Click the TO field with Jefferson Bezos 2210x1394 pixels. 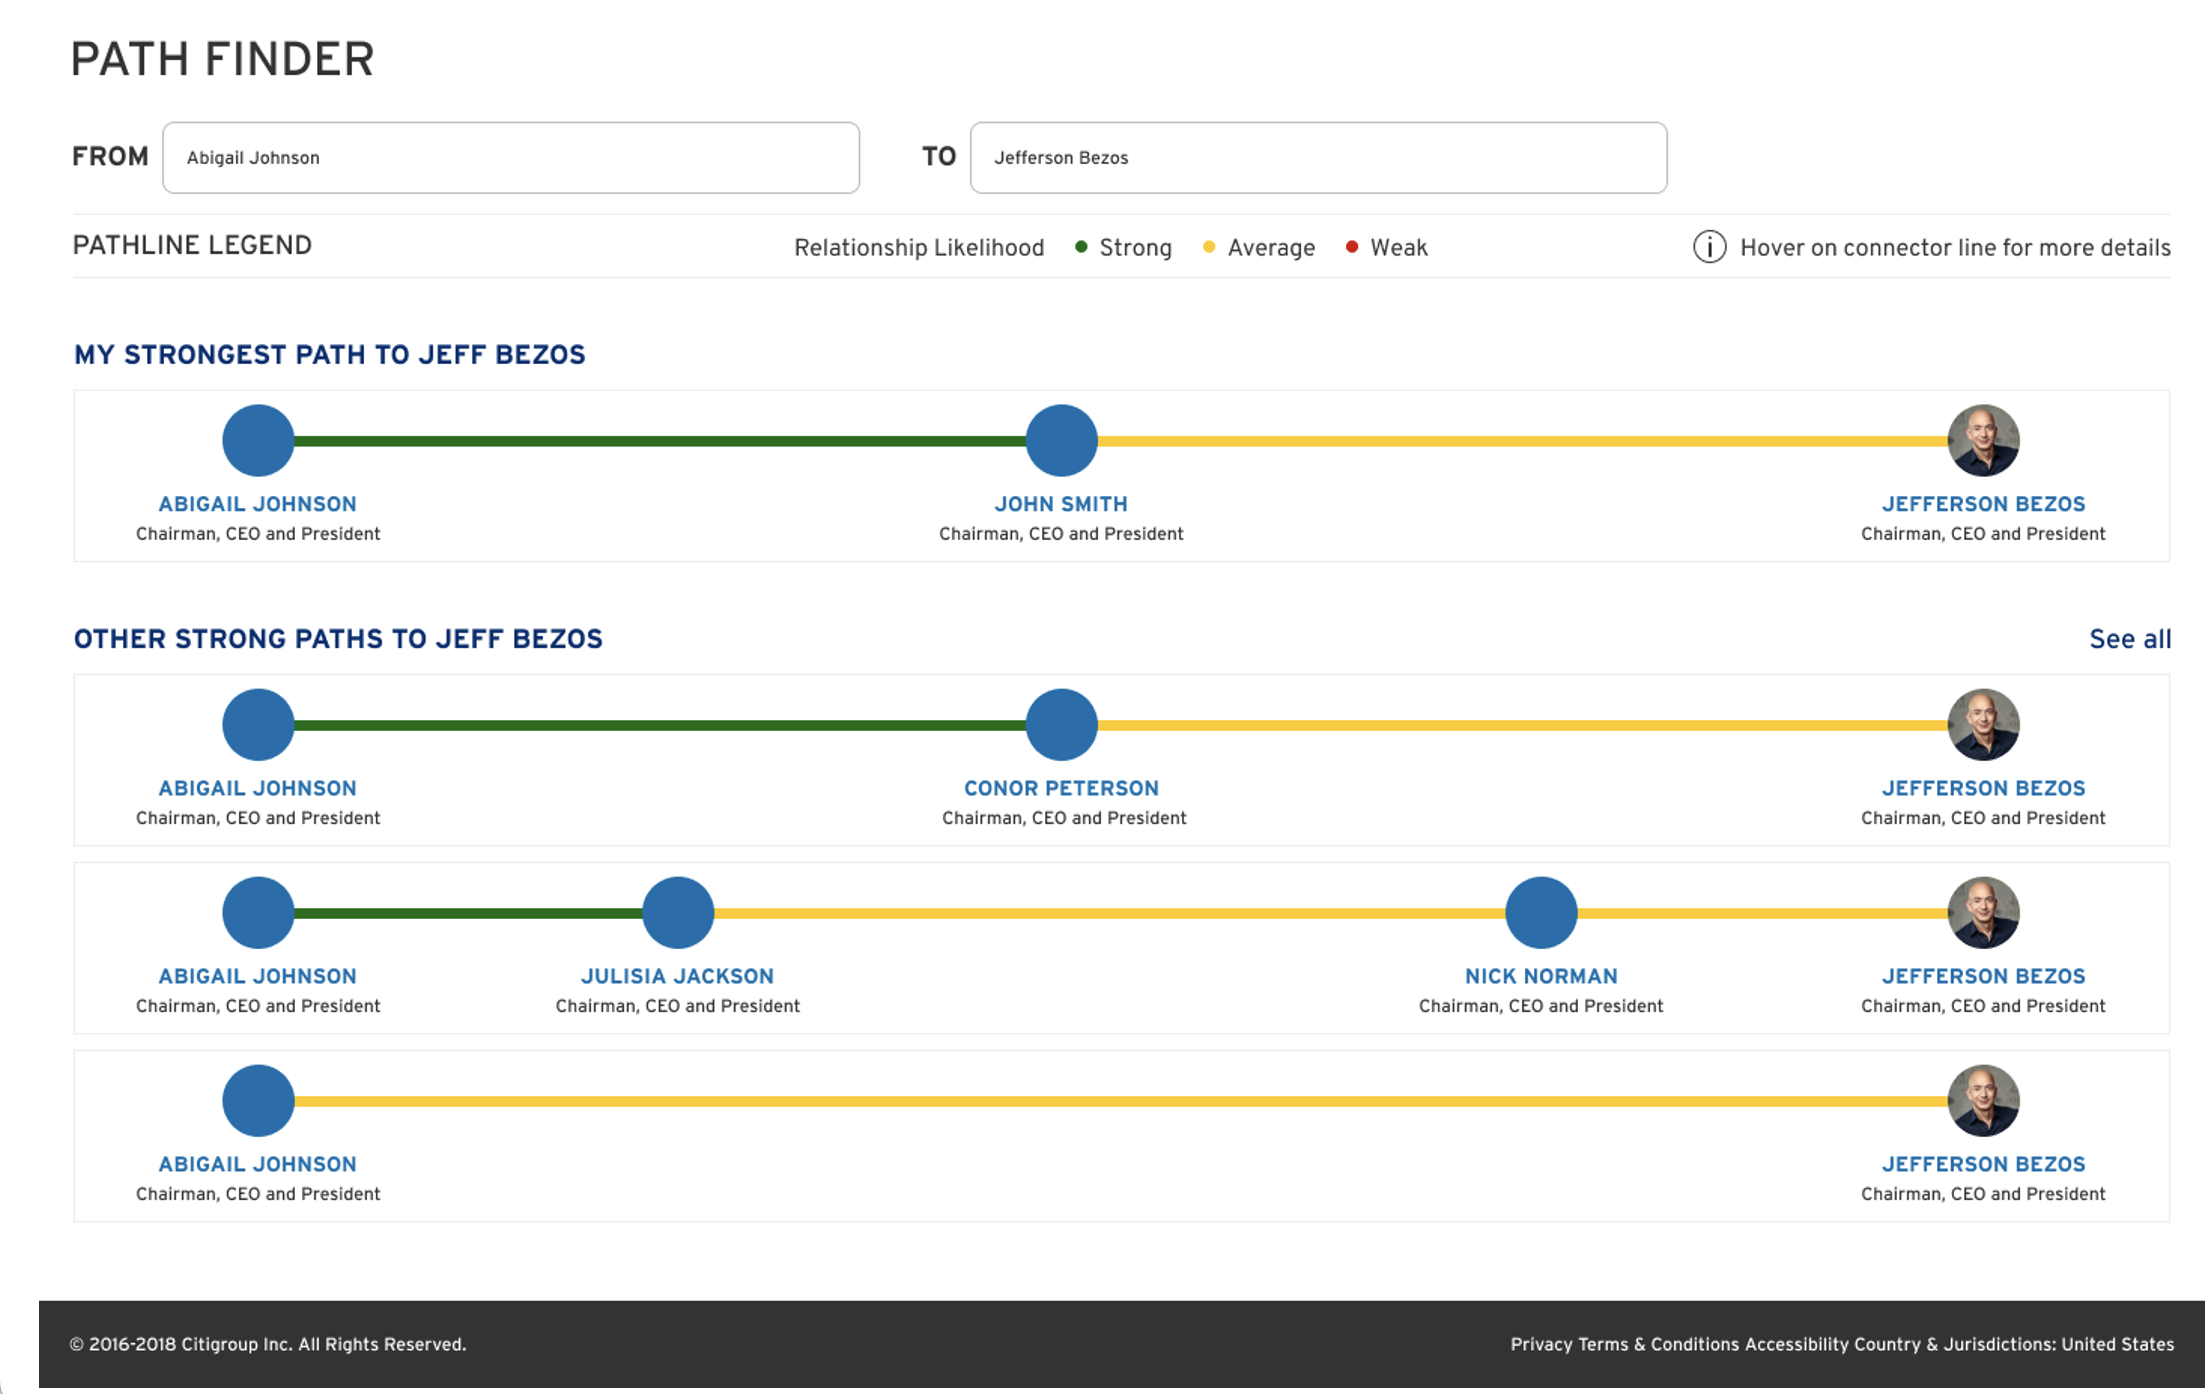1317,158
